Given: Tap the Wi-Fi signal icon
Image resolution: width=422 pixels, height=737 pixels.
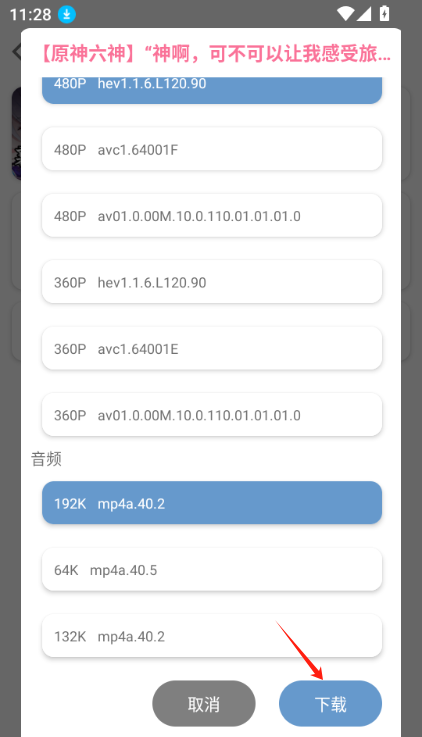Looking at the screenshot, I should [345, 14].
